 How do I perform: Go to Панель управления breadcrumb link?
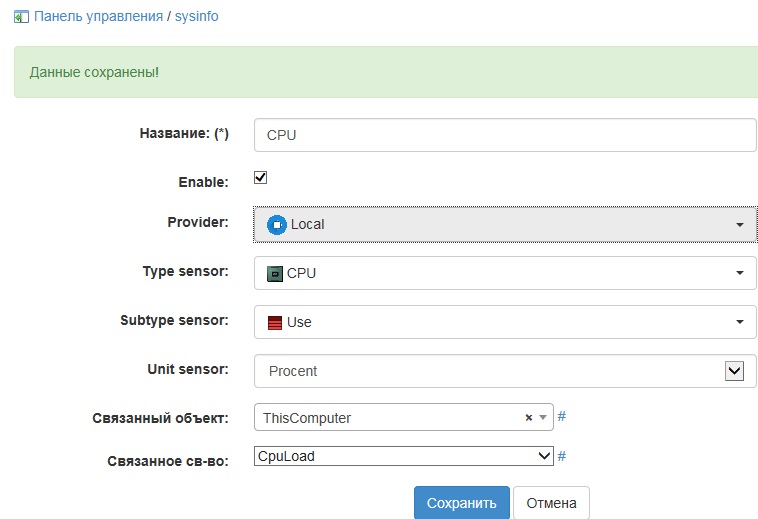pyautogui.click(x=98, y=17)
